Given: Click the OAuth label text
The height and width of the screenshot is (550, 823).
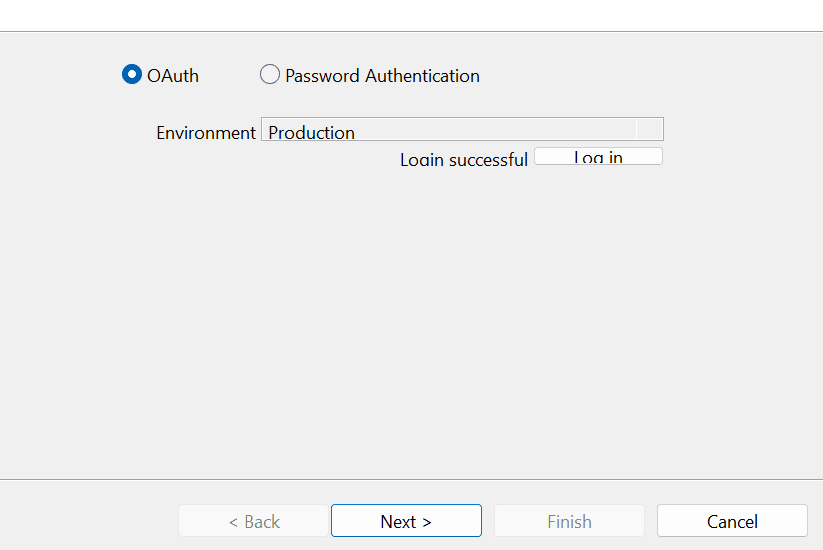Looking at the screenshot, I should tap(173, 76).
